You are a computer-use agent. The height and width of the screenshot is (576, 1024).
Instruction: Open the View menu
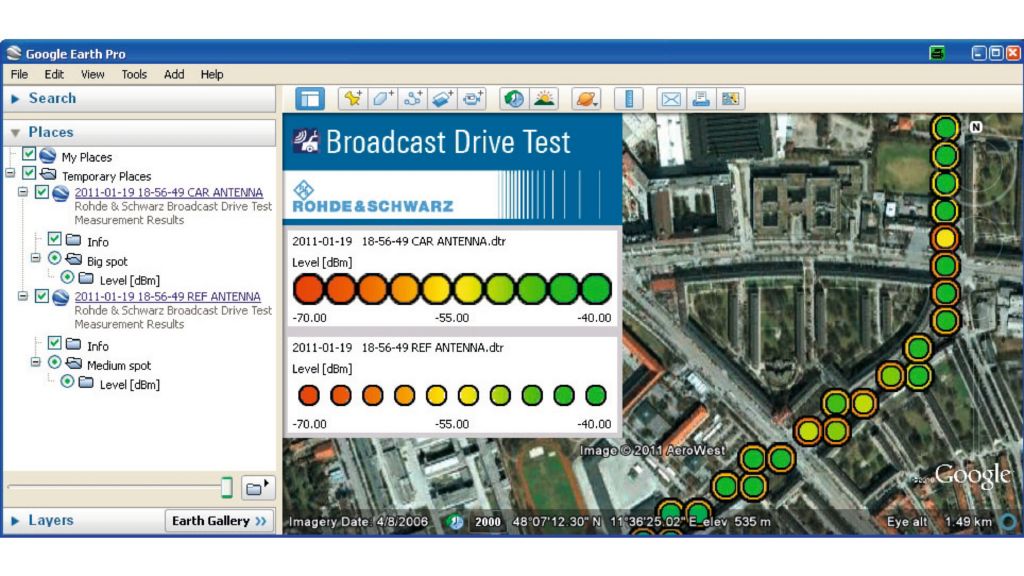[92, 74]
